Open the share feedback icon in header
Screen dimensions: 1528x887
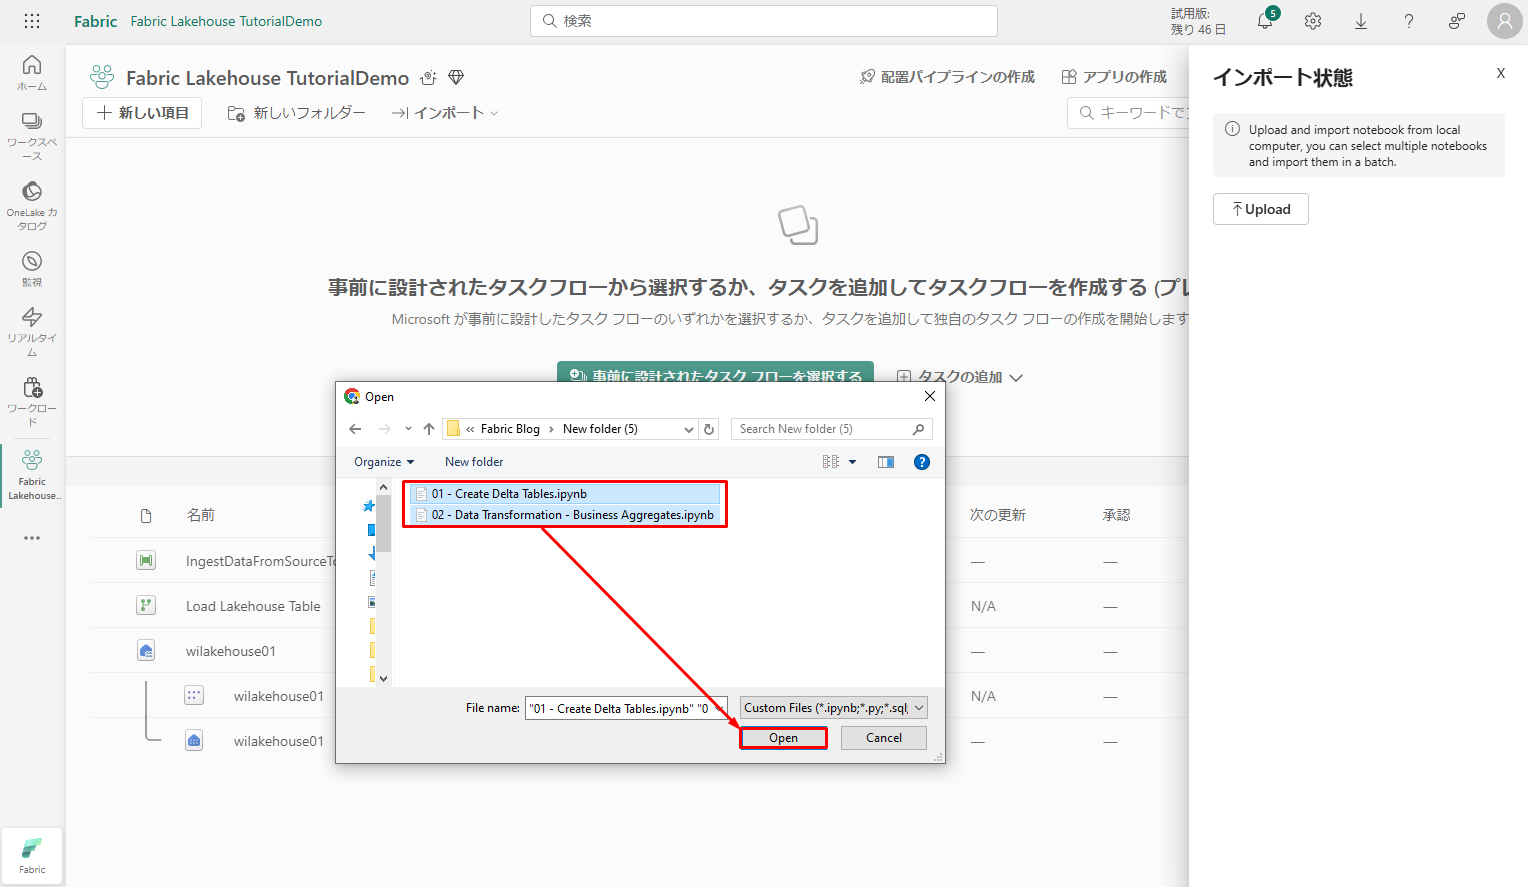(x=1457, y=21)
